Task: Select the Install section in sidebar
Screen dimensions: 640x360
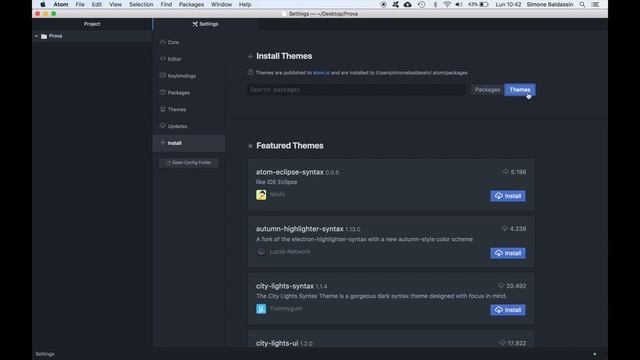Action: point(189,143)
